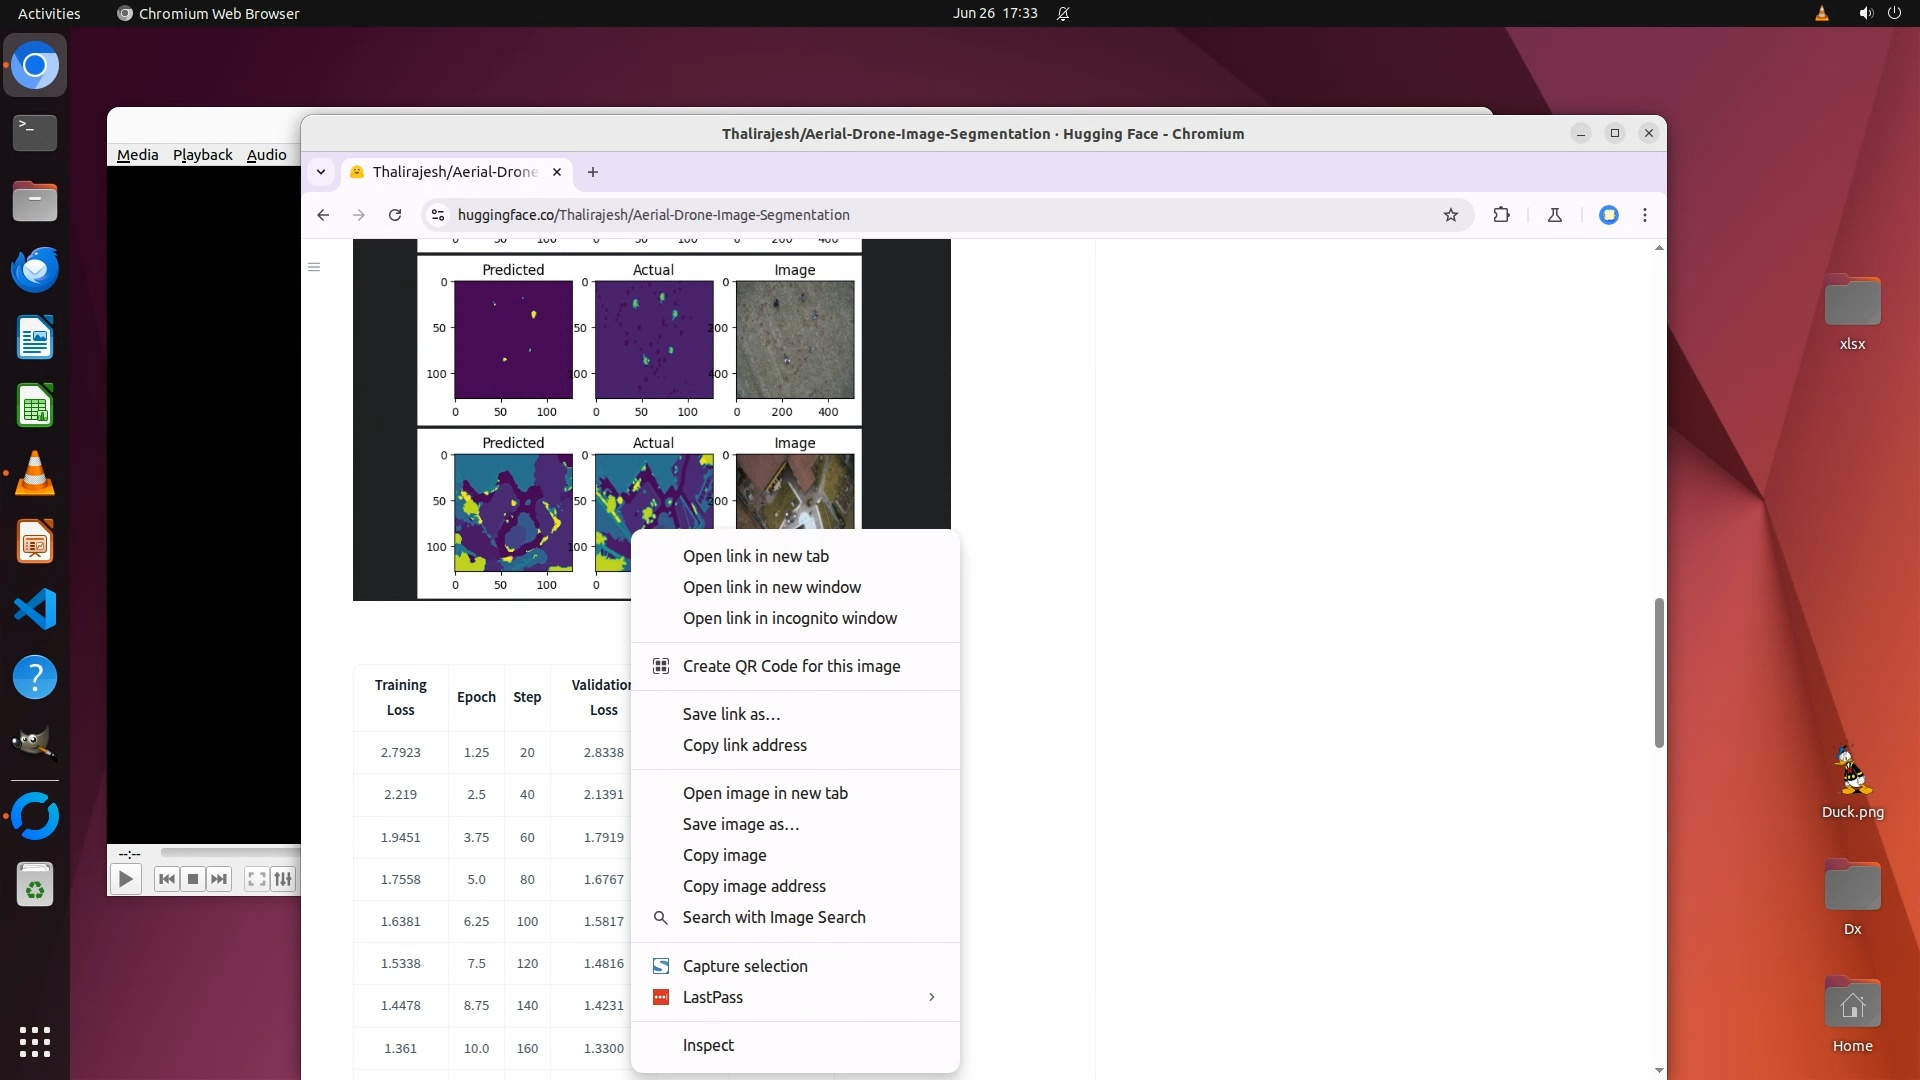
Task: Click the VLC seek progress bar
Action: point(230,853)
